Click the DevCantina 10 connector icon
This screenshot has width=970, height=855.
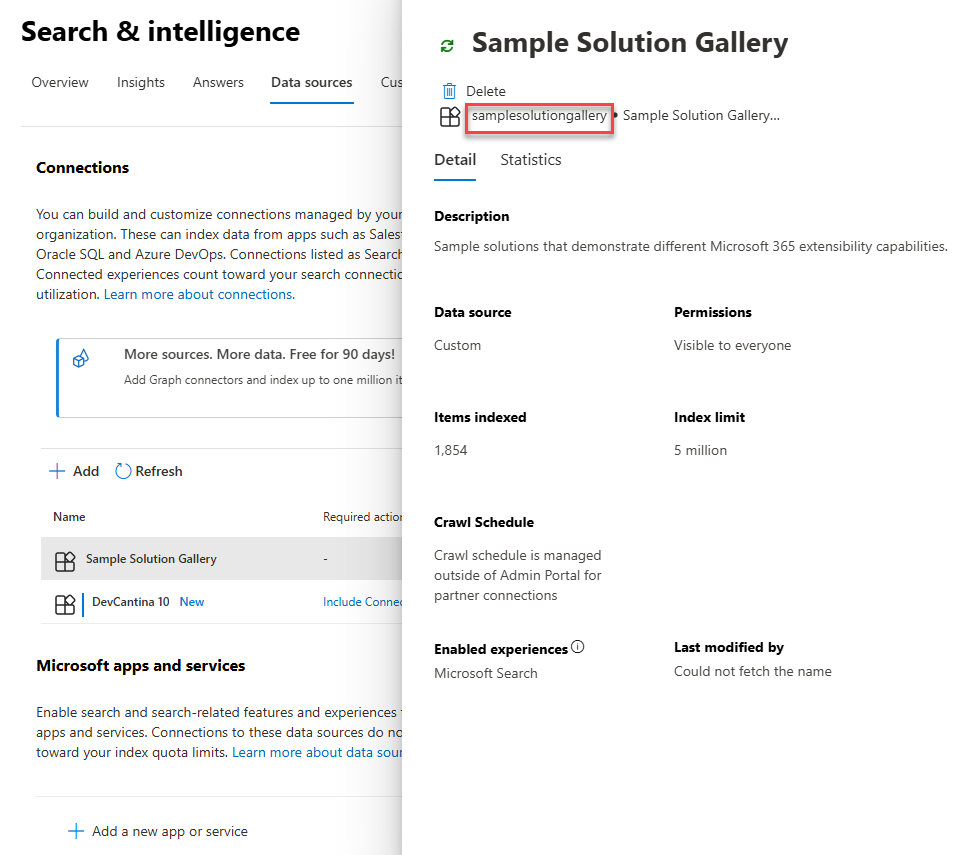tap(65, 604)
